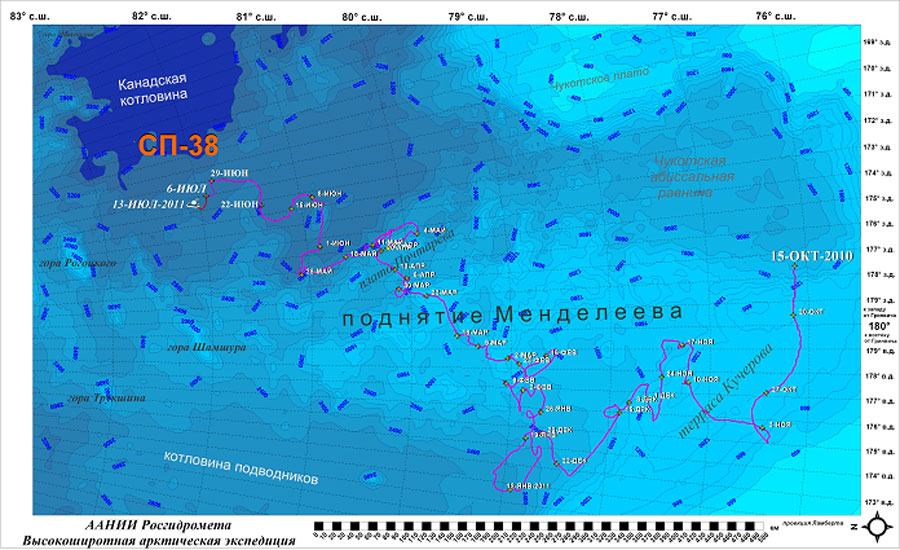Click the 28-МАЙ waypoint marker

tap(303, 272)
